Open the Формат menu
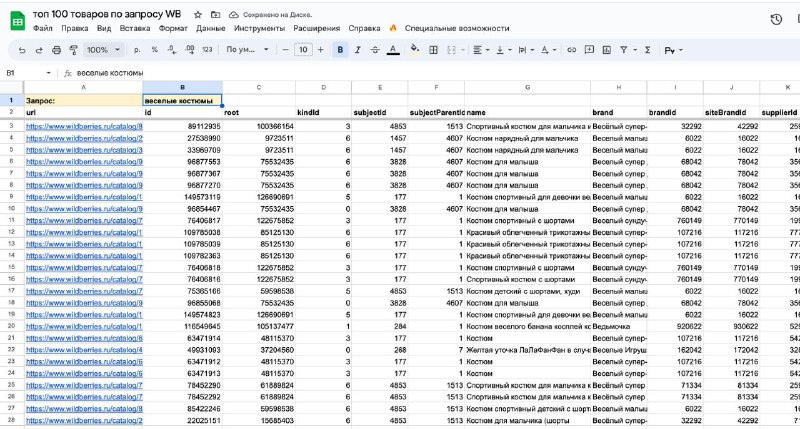800x429 pixels. (x=173, y=28)
